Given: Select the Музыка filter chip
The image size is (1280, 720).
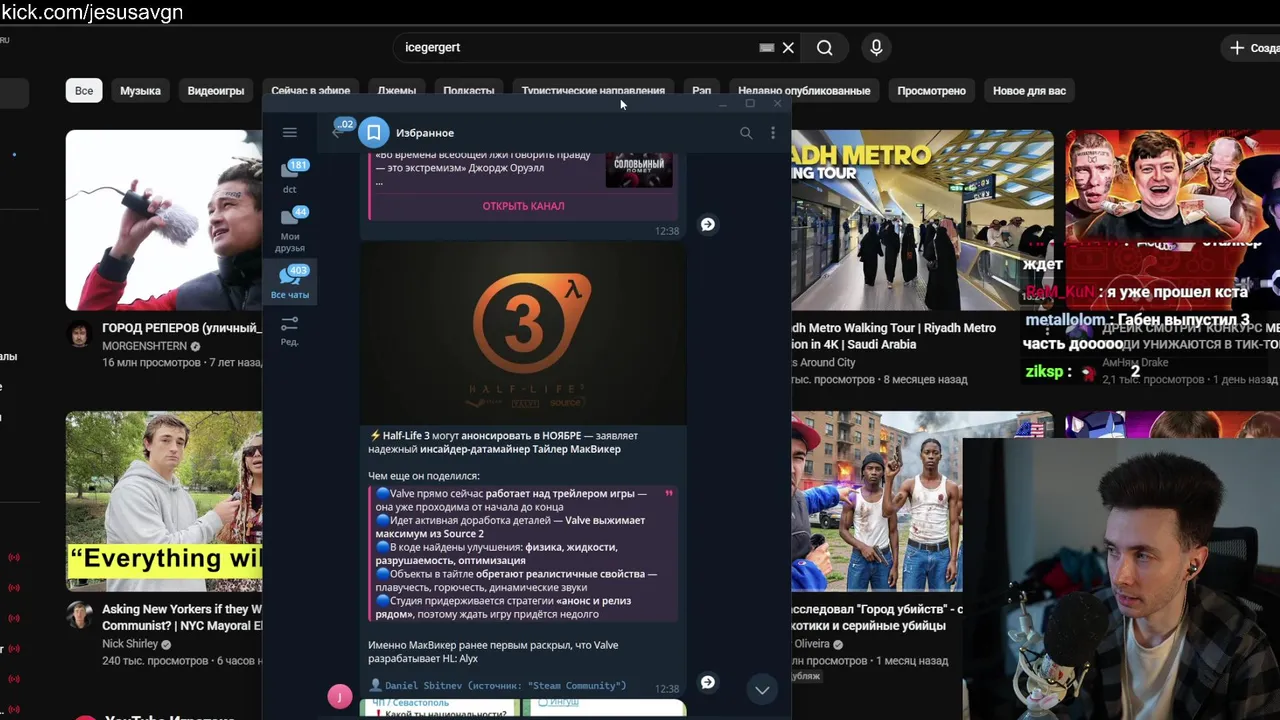Looking at the screenshot, I should pyautogui.click(x=140, y=90).
